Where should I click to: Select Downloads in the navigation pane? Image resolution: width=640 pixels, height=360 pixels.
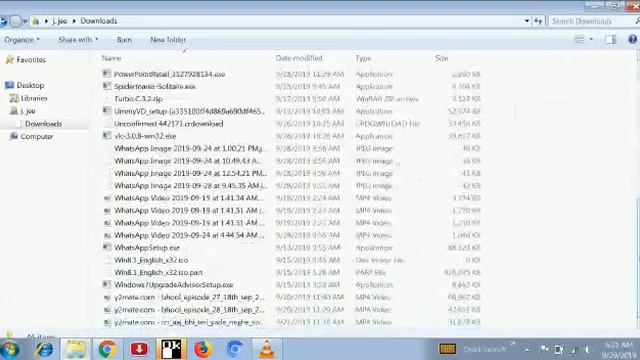click(x=43, y=124)
